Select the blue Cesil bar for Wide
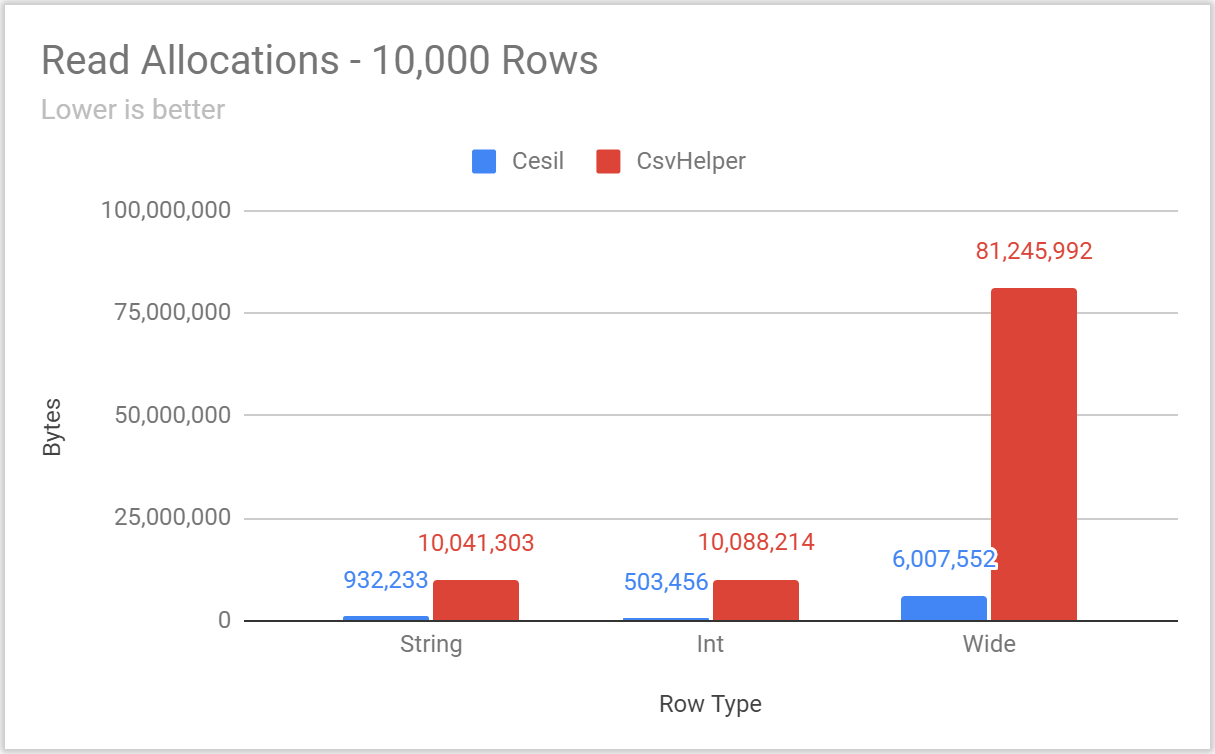The width and height of the screenshot is (1215, 754). pos(943,608)
